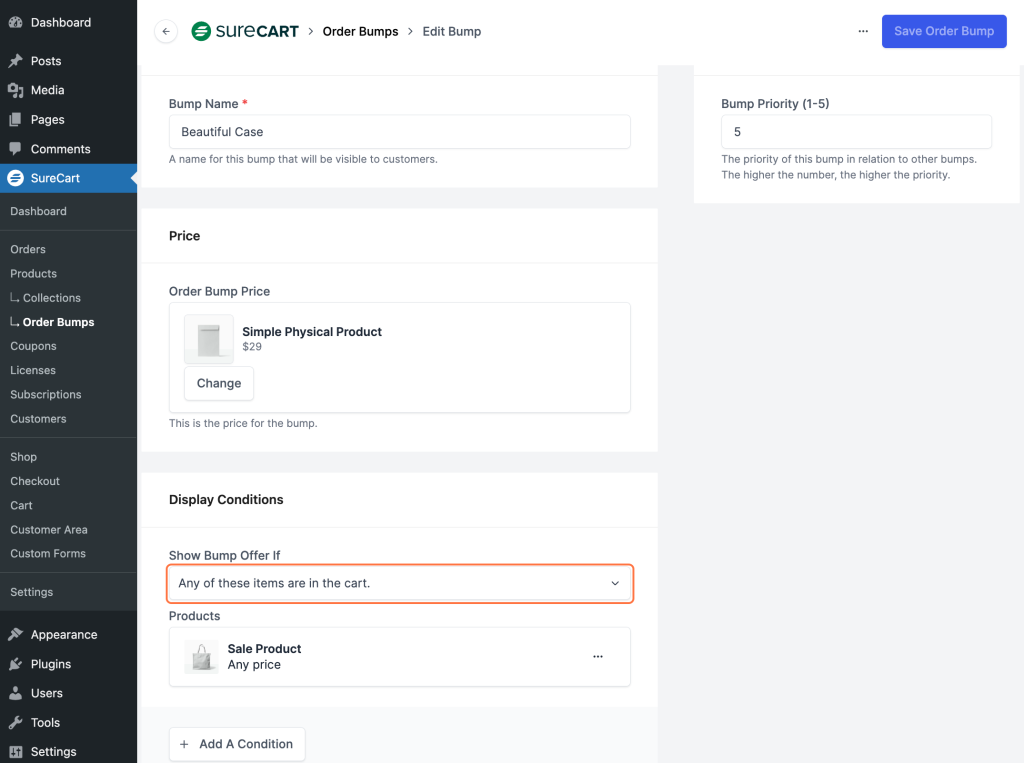Click the Simple Physical Product title
1024x763 pixels.
[312, 332]
